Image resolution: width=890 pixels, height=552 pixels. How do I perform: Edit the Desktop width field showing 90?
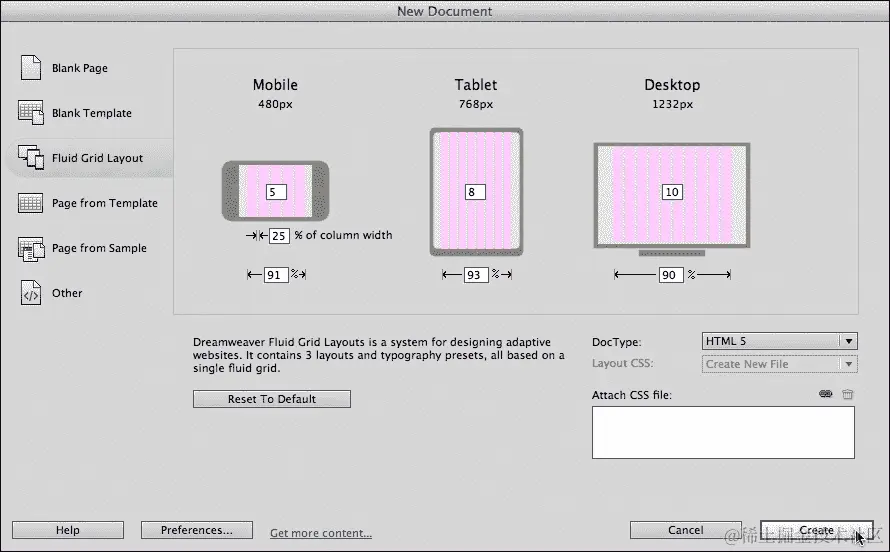click(671, 275)
